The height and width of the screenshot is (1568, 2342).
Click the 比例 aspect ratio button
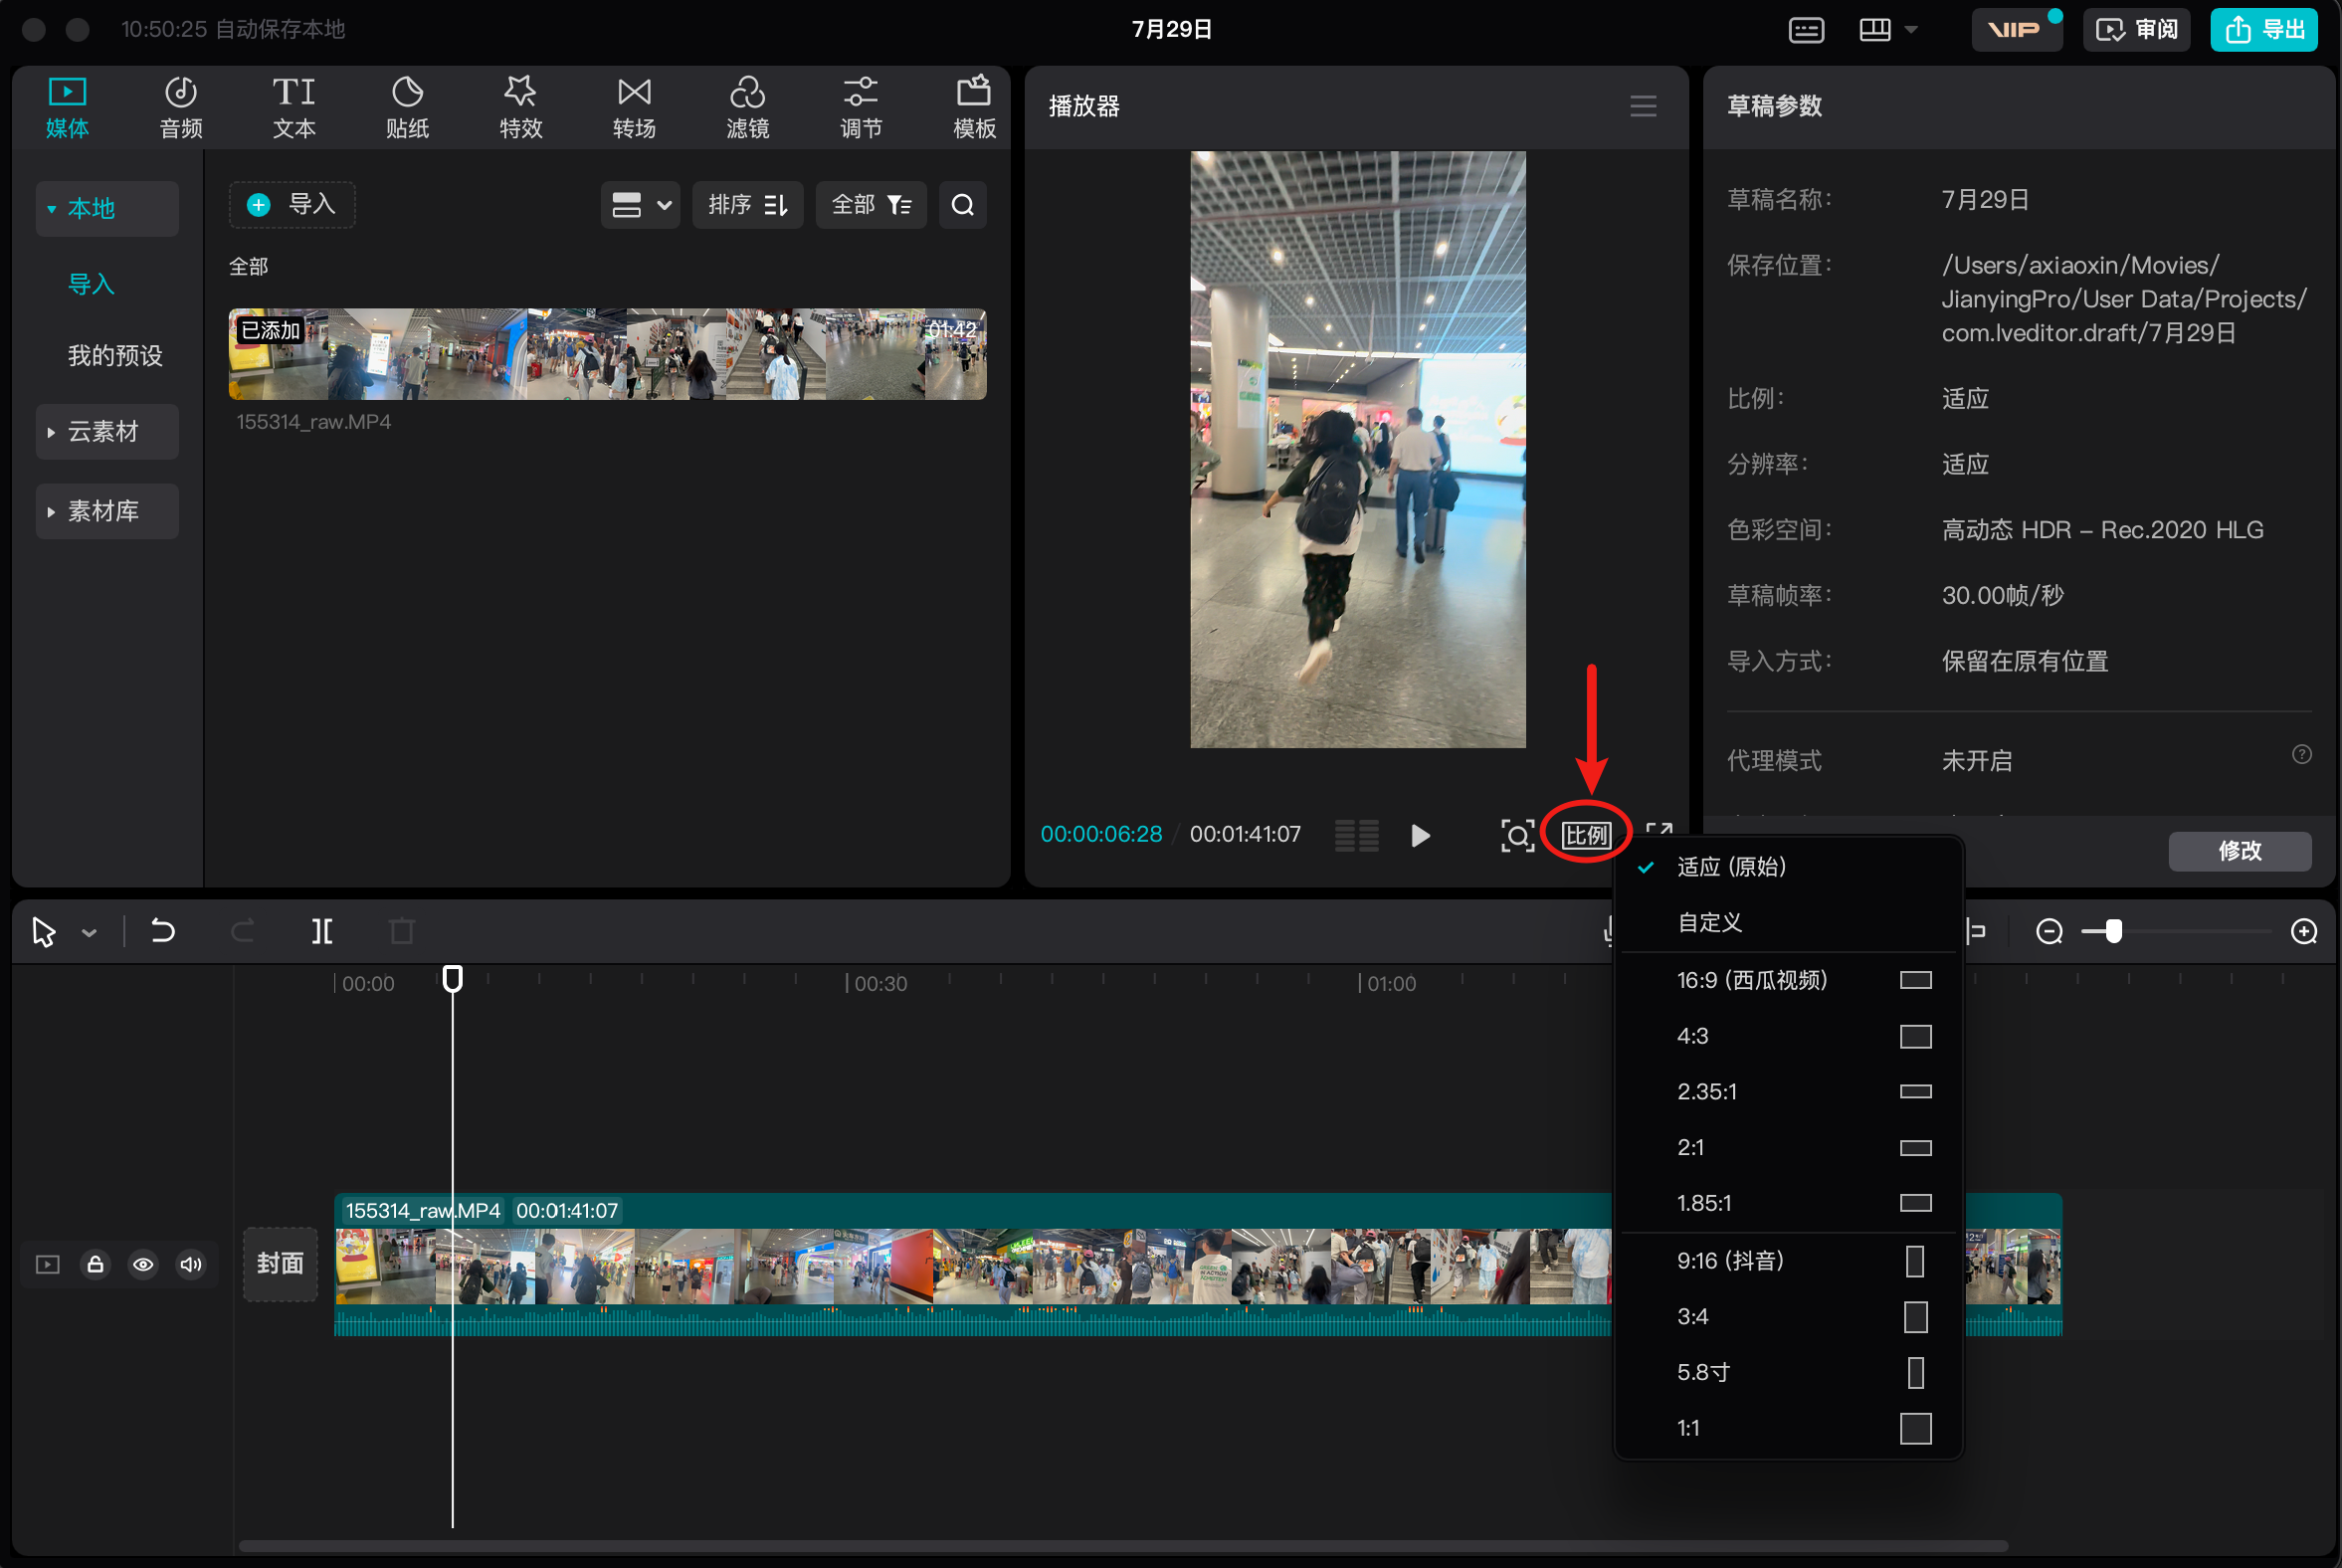click(x=1586, y=835)
